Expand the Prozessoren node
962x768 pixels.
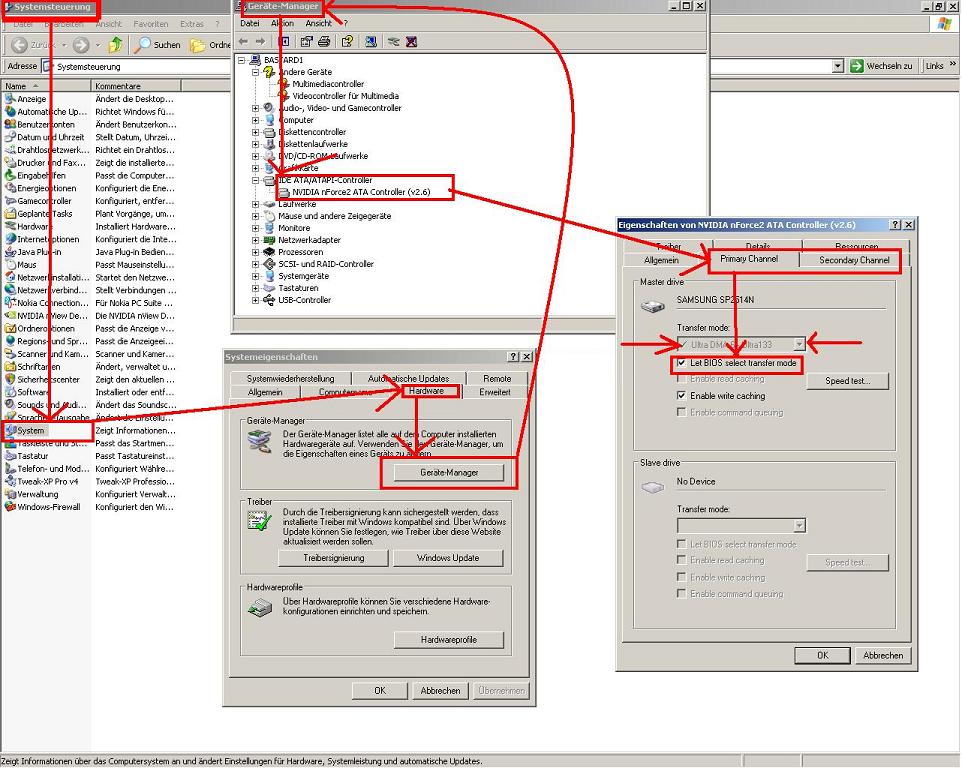[x=255, y=252]
